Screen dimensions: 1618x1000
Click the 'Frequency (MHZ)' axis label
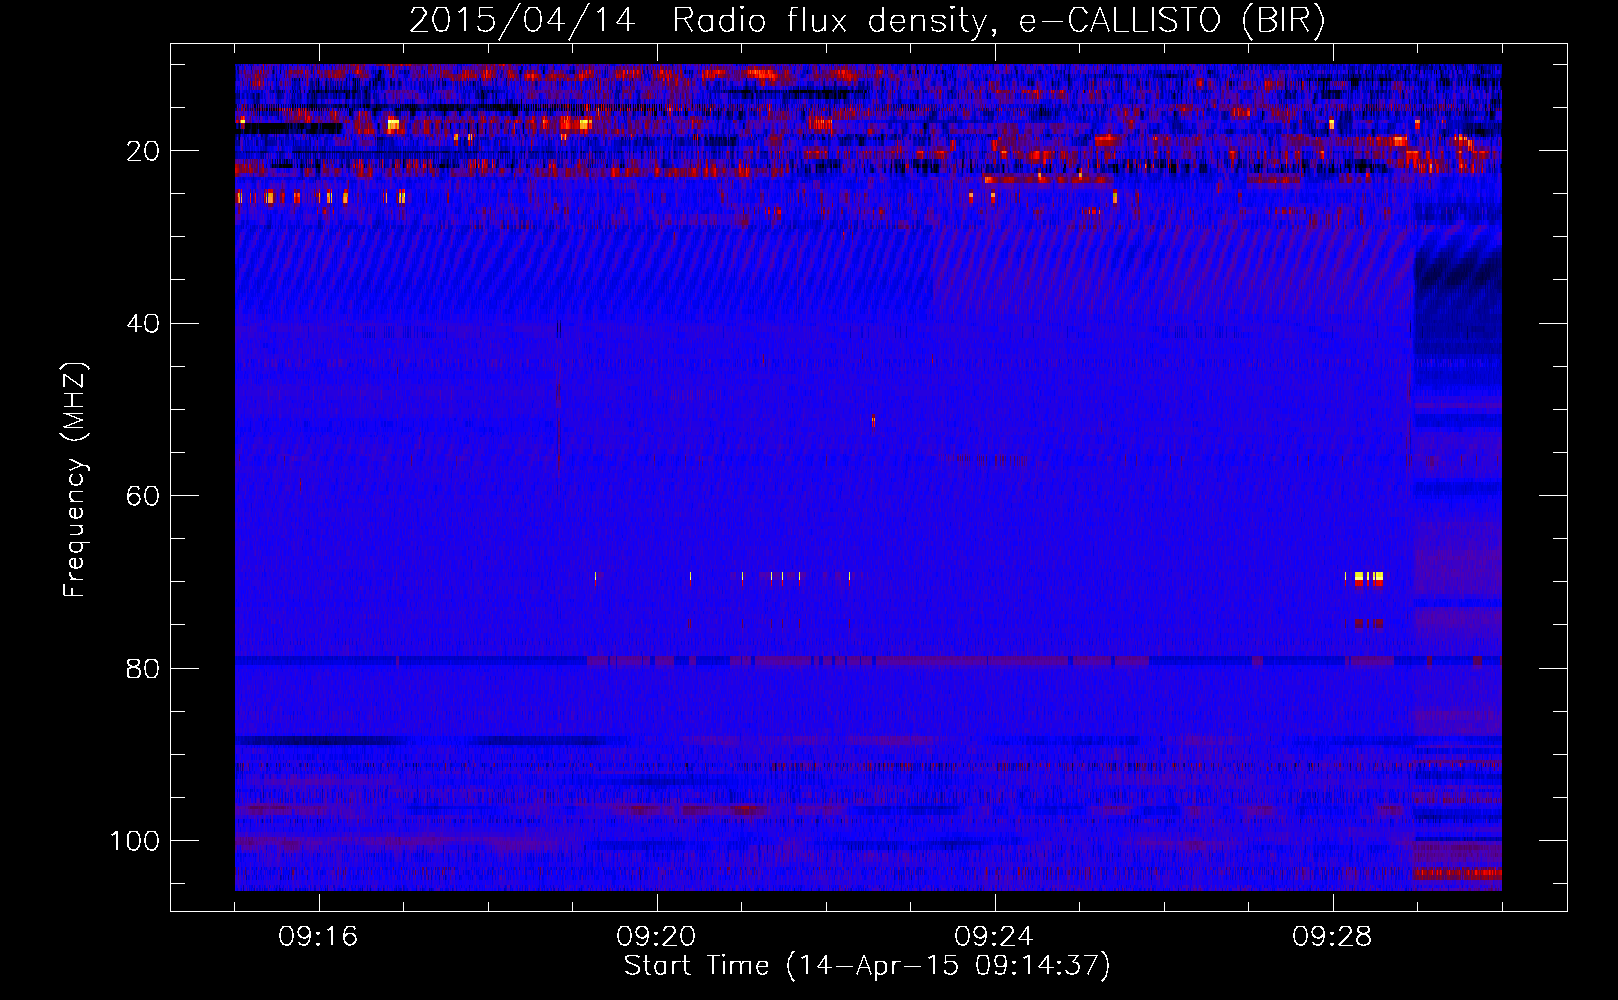tap(75, 479)
